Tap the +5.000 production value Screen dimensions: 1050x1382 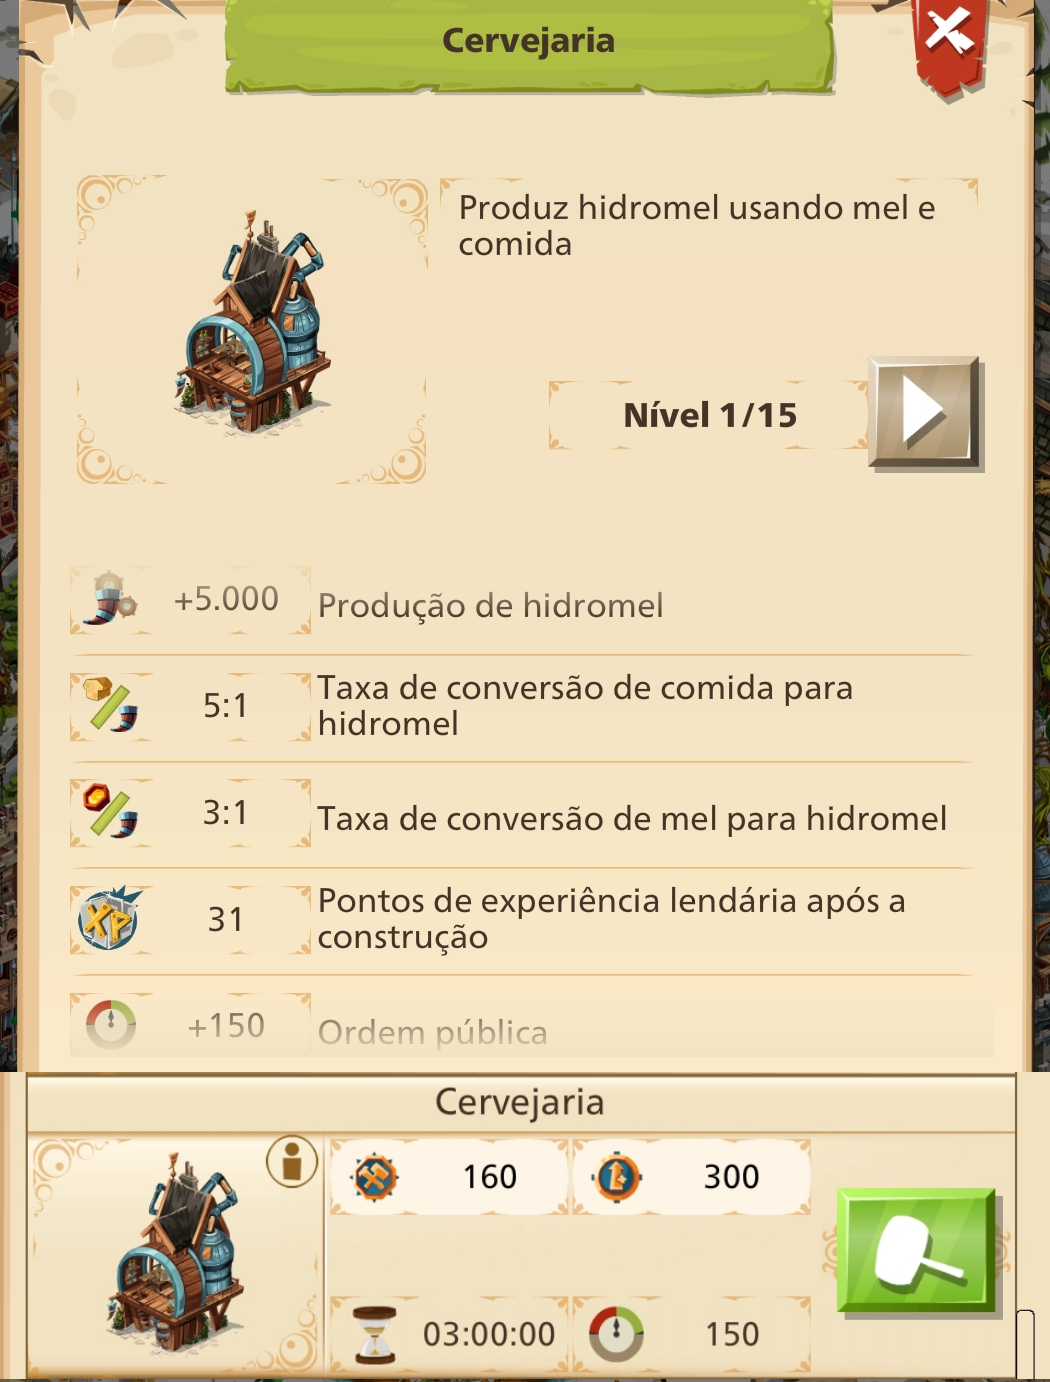pos(226,599)
